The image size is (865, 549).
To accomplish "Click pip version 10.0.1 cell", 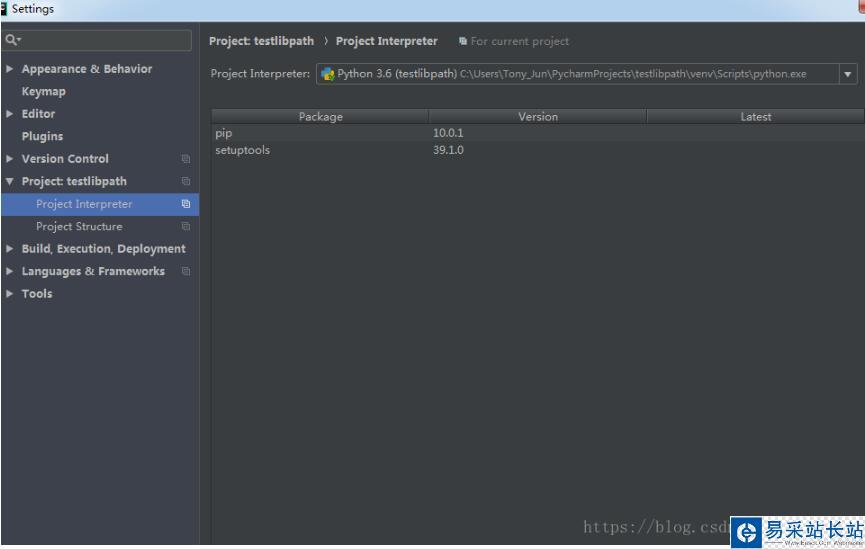I will (x=448, y=133).
